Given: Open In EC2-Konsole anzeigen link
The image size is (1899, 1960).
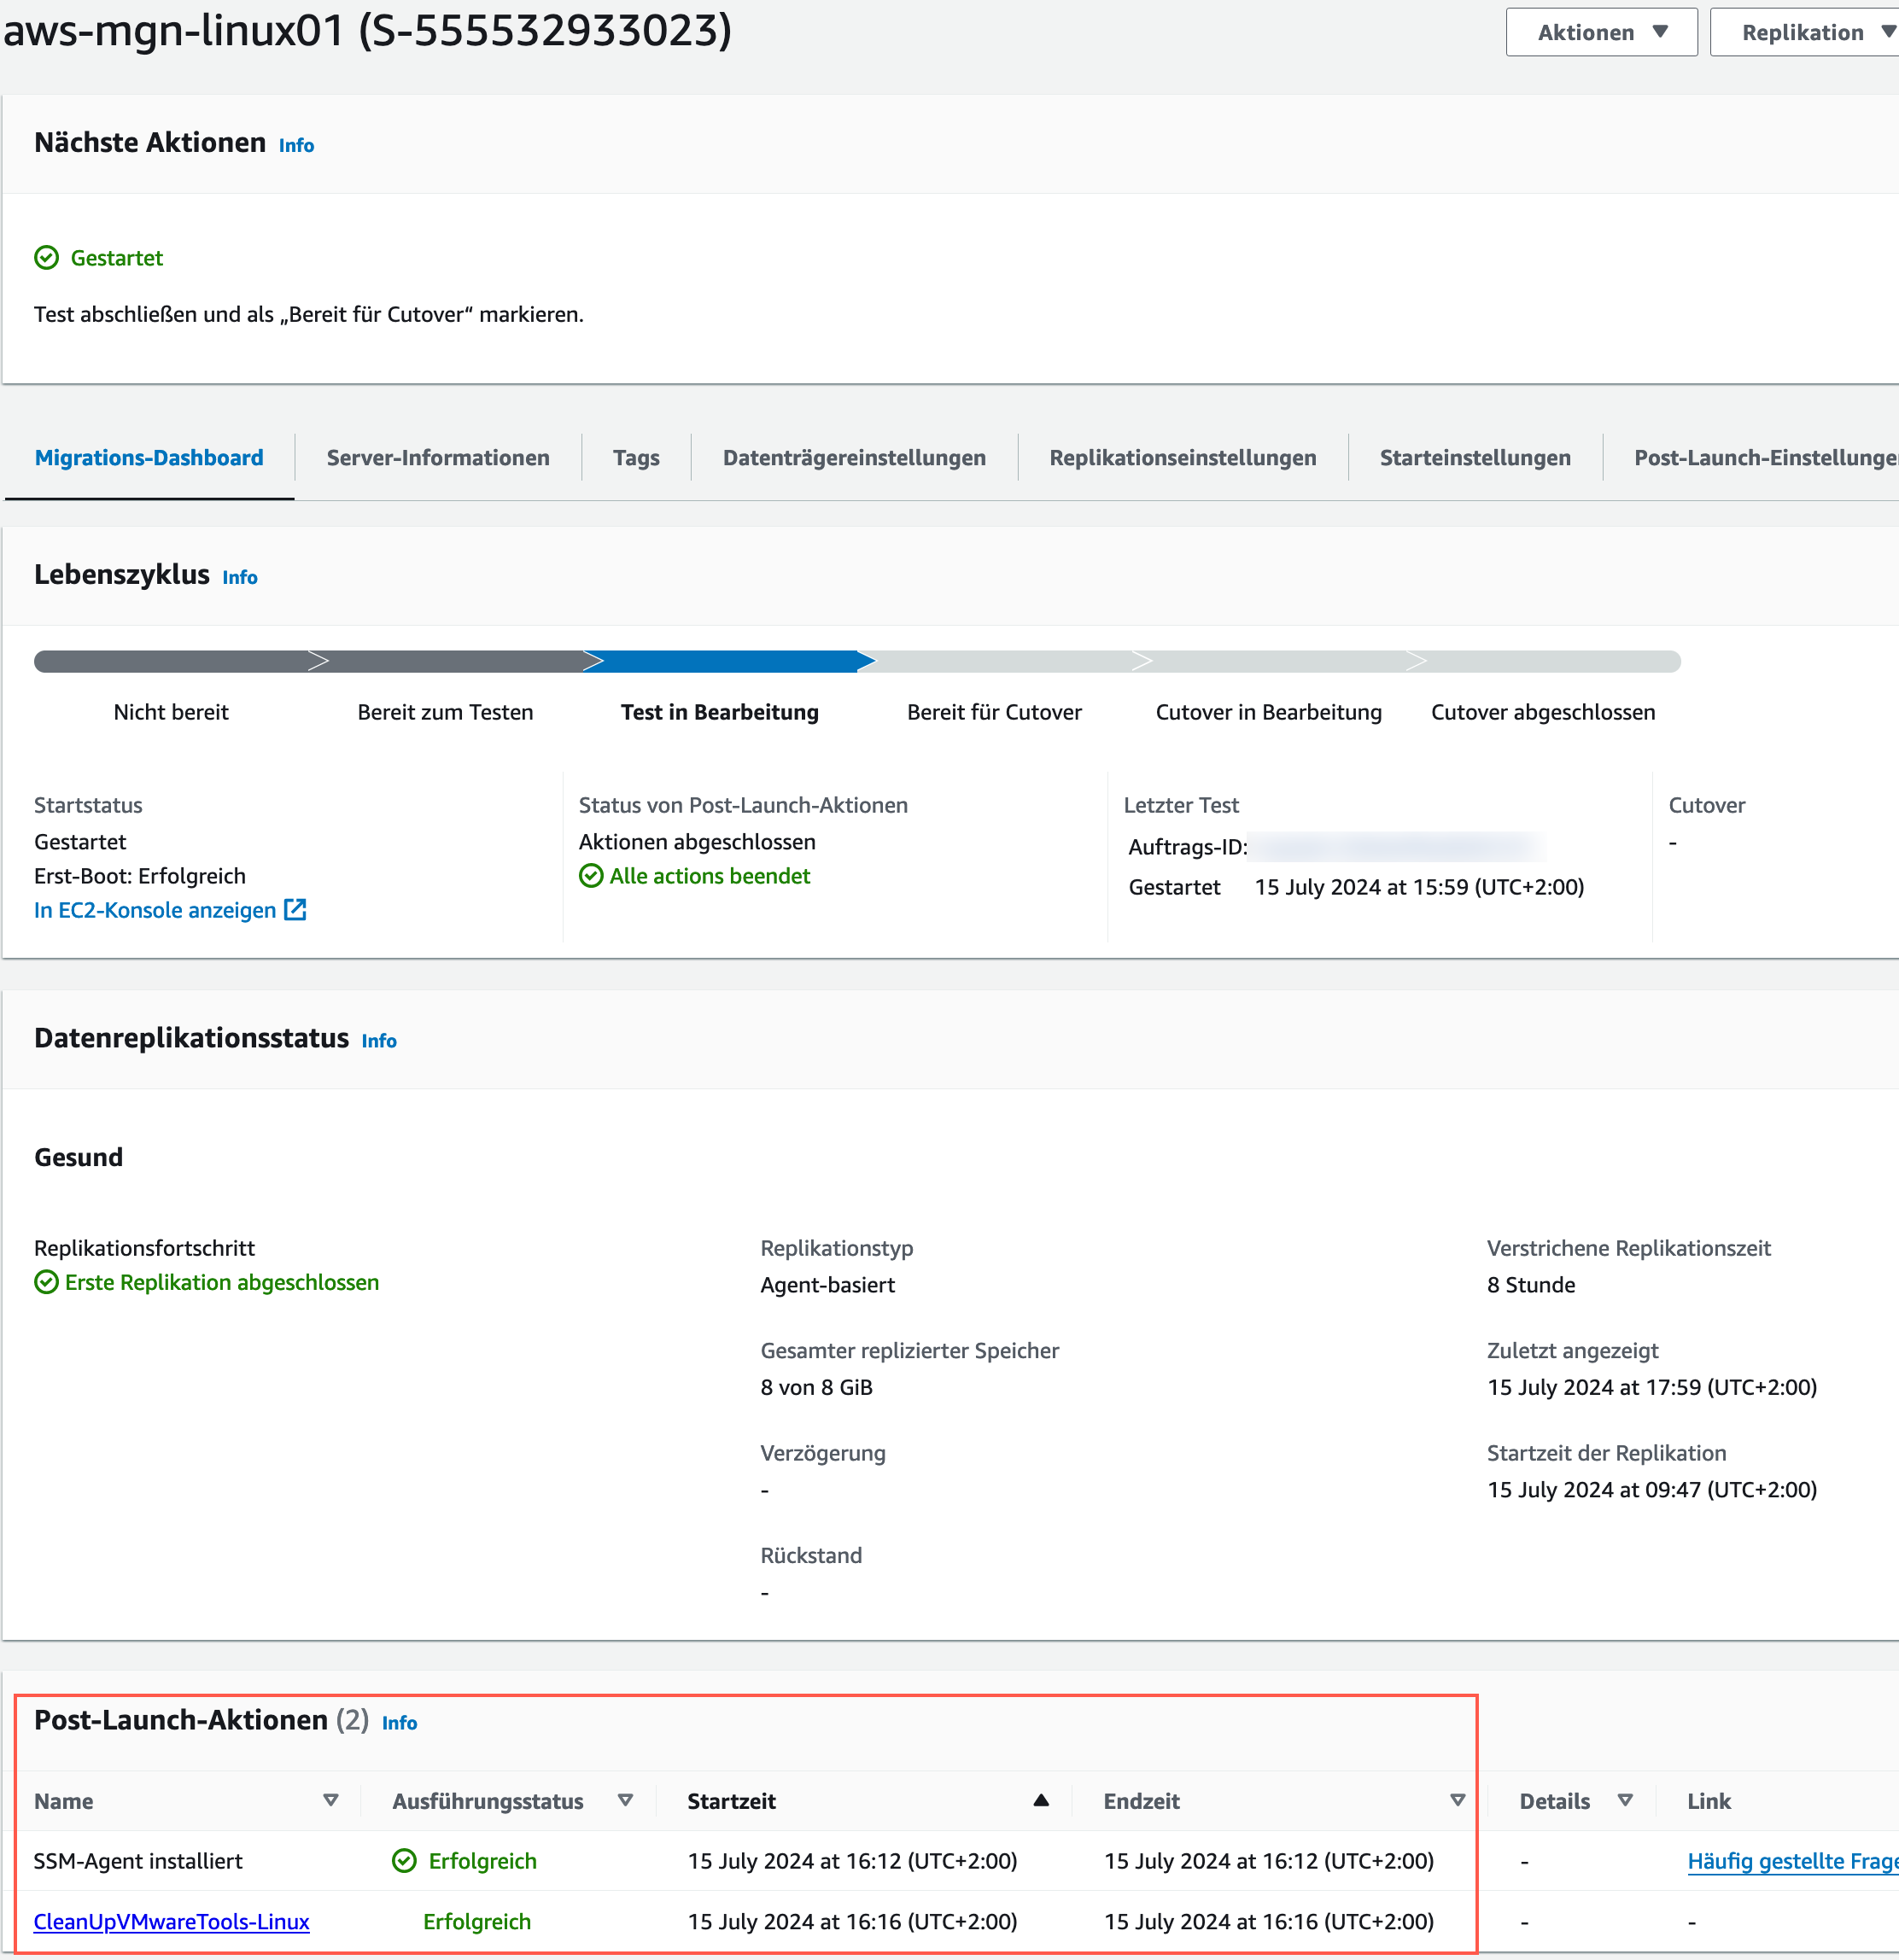Looking at the screenshot, I should 155,910.
